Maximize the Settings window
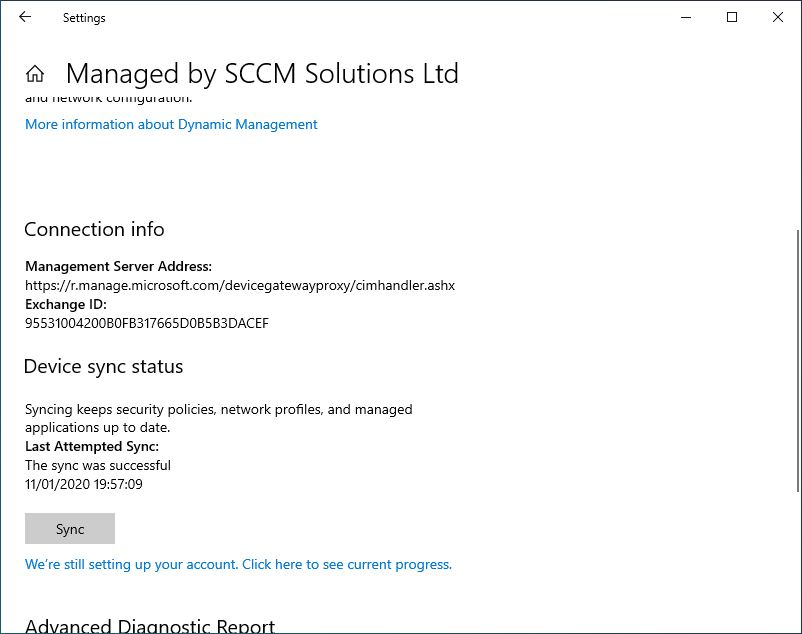Image resolution: width=802 pixels, height=634 pixels. coord(731,17)
